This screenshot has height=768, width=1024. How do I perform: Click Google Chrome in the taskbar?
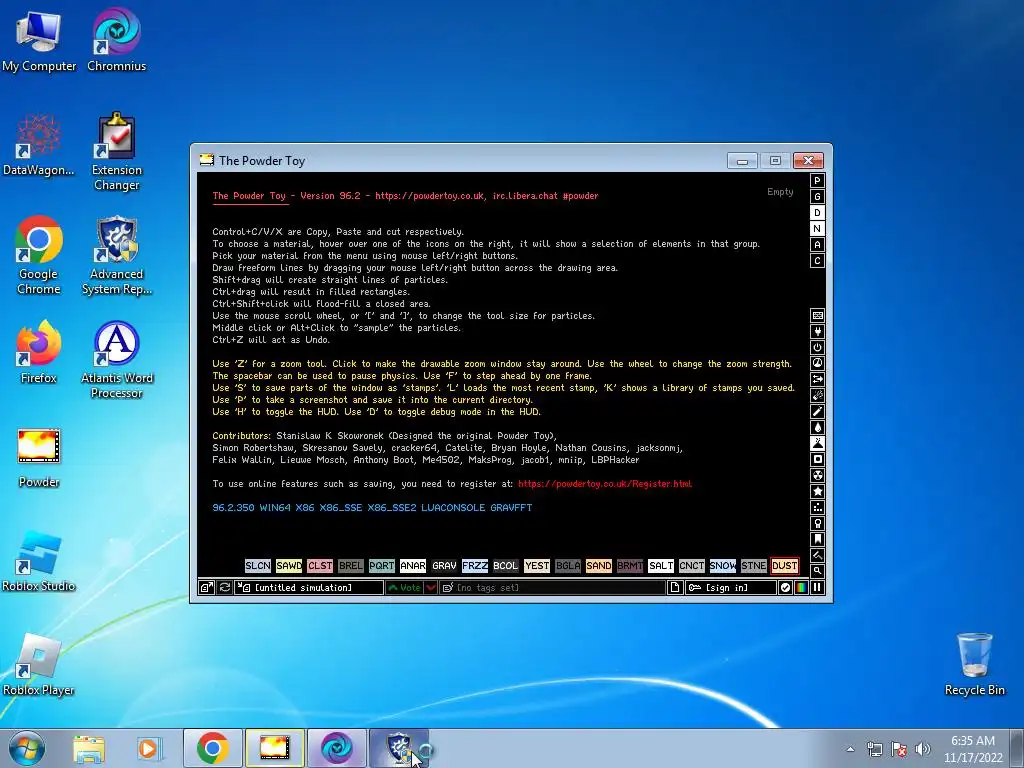pos(212,748)
